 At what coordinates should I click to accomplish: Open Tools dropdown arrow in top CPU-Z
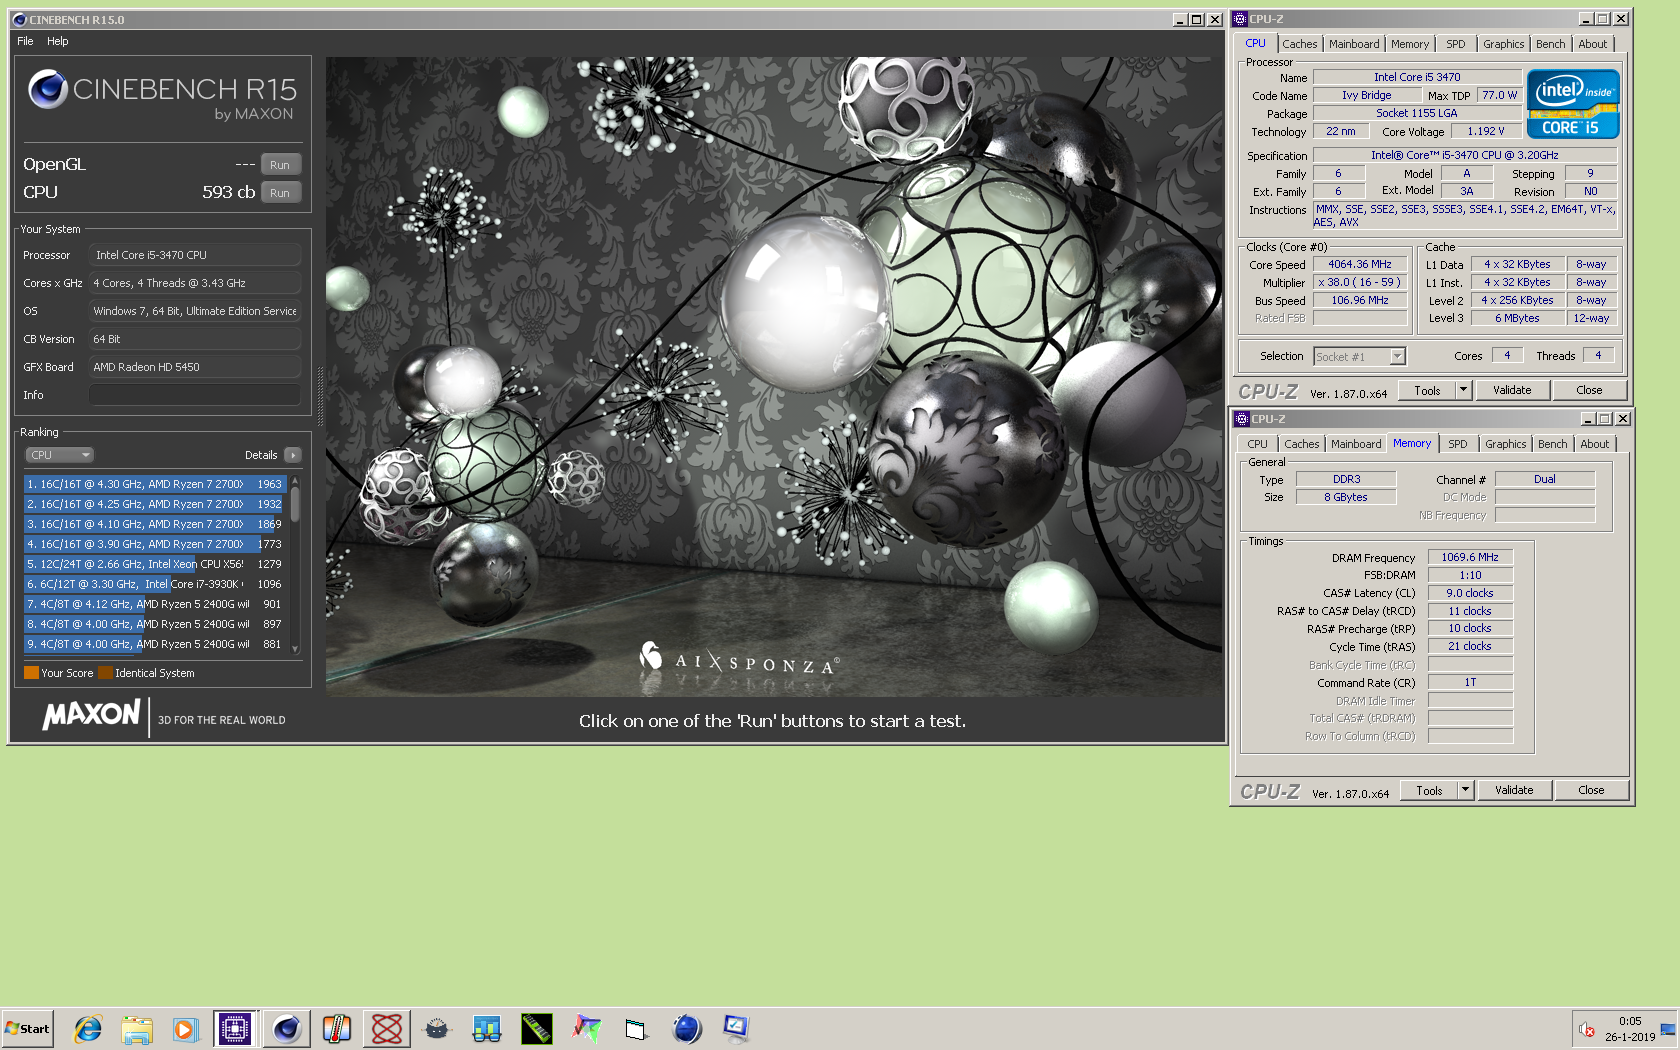(1463, 391)
